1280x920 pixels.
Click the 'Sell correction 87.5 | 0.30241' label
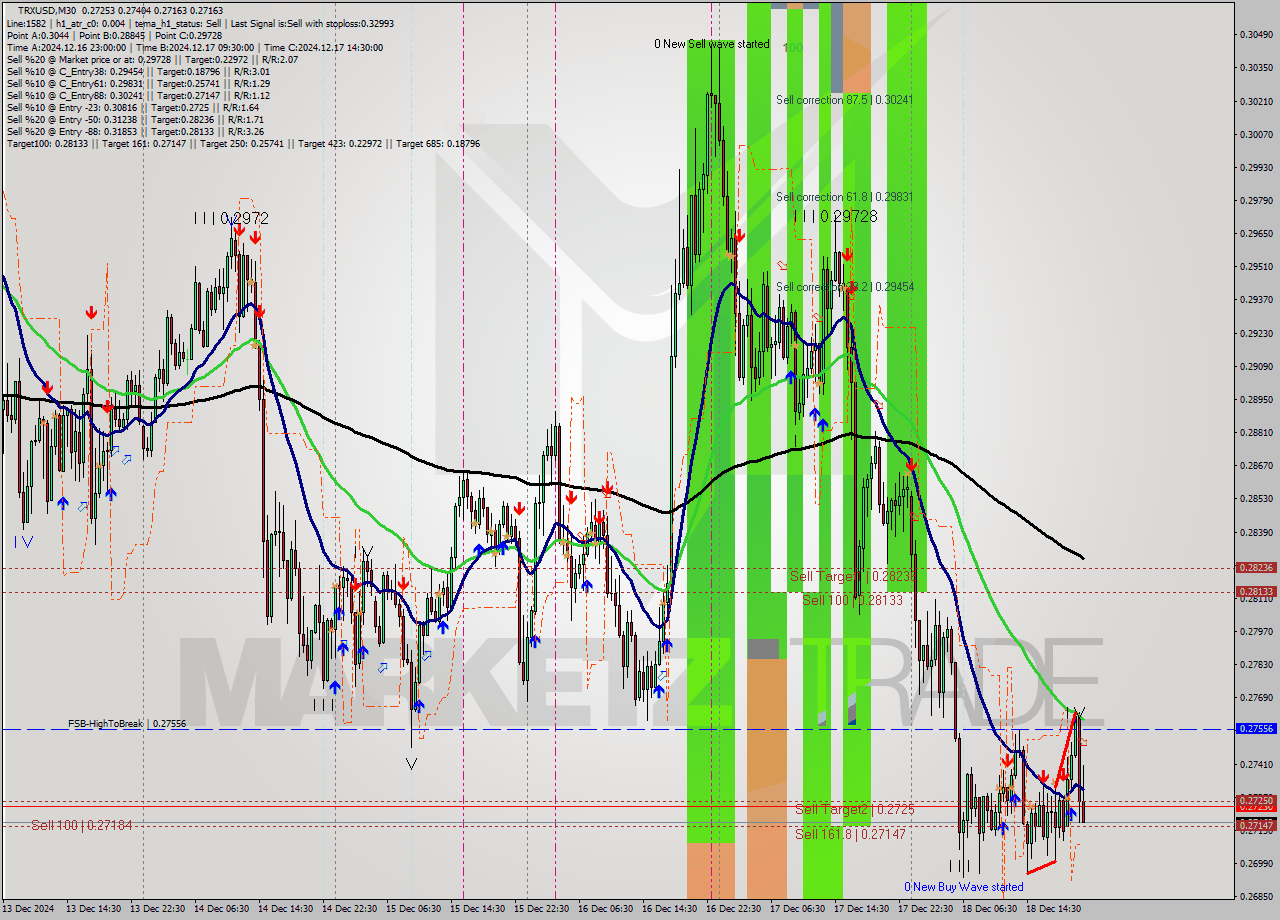pos(844,100)
